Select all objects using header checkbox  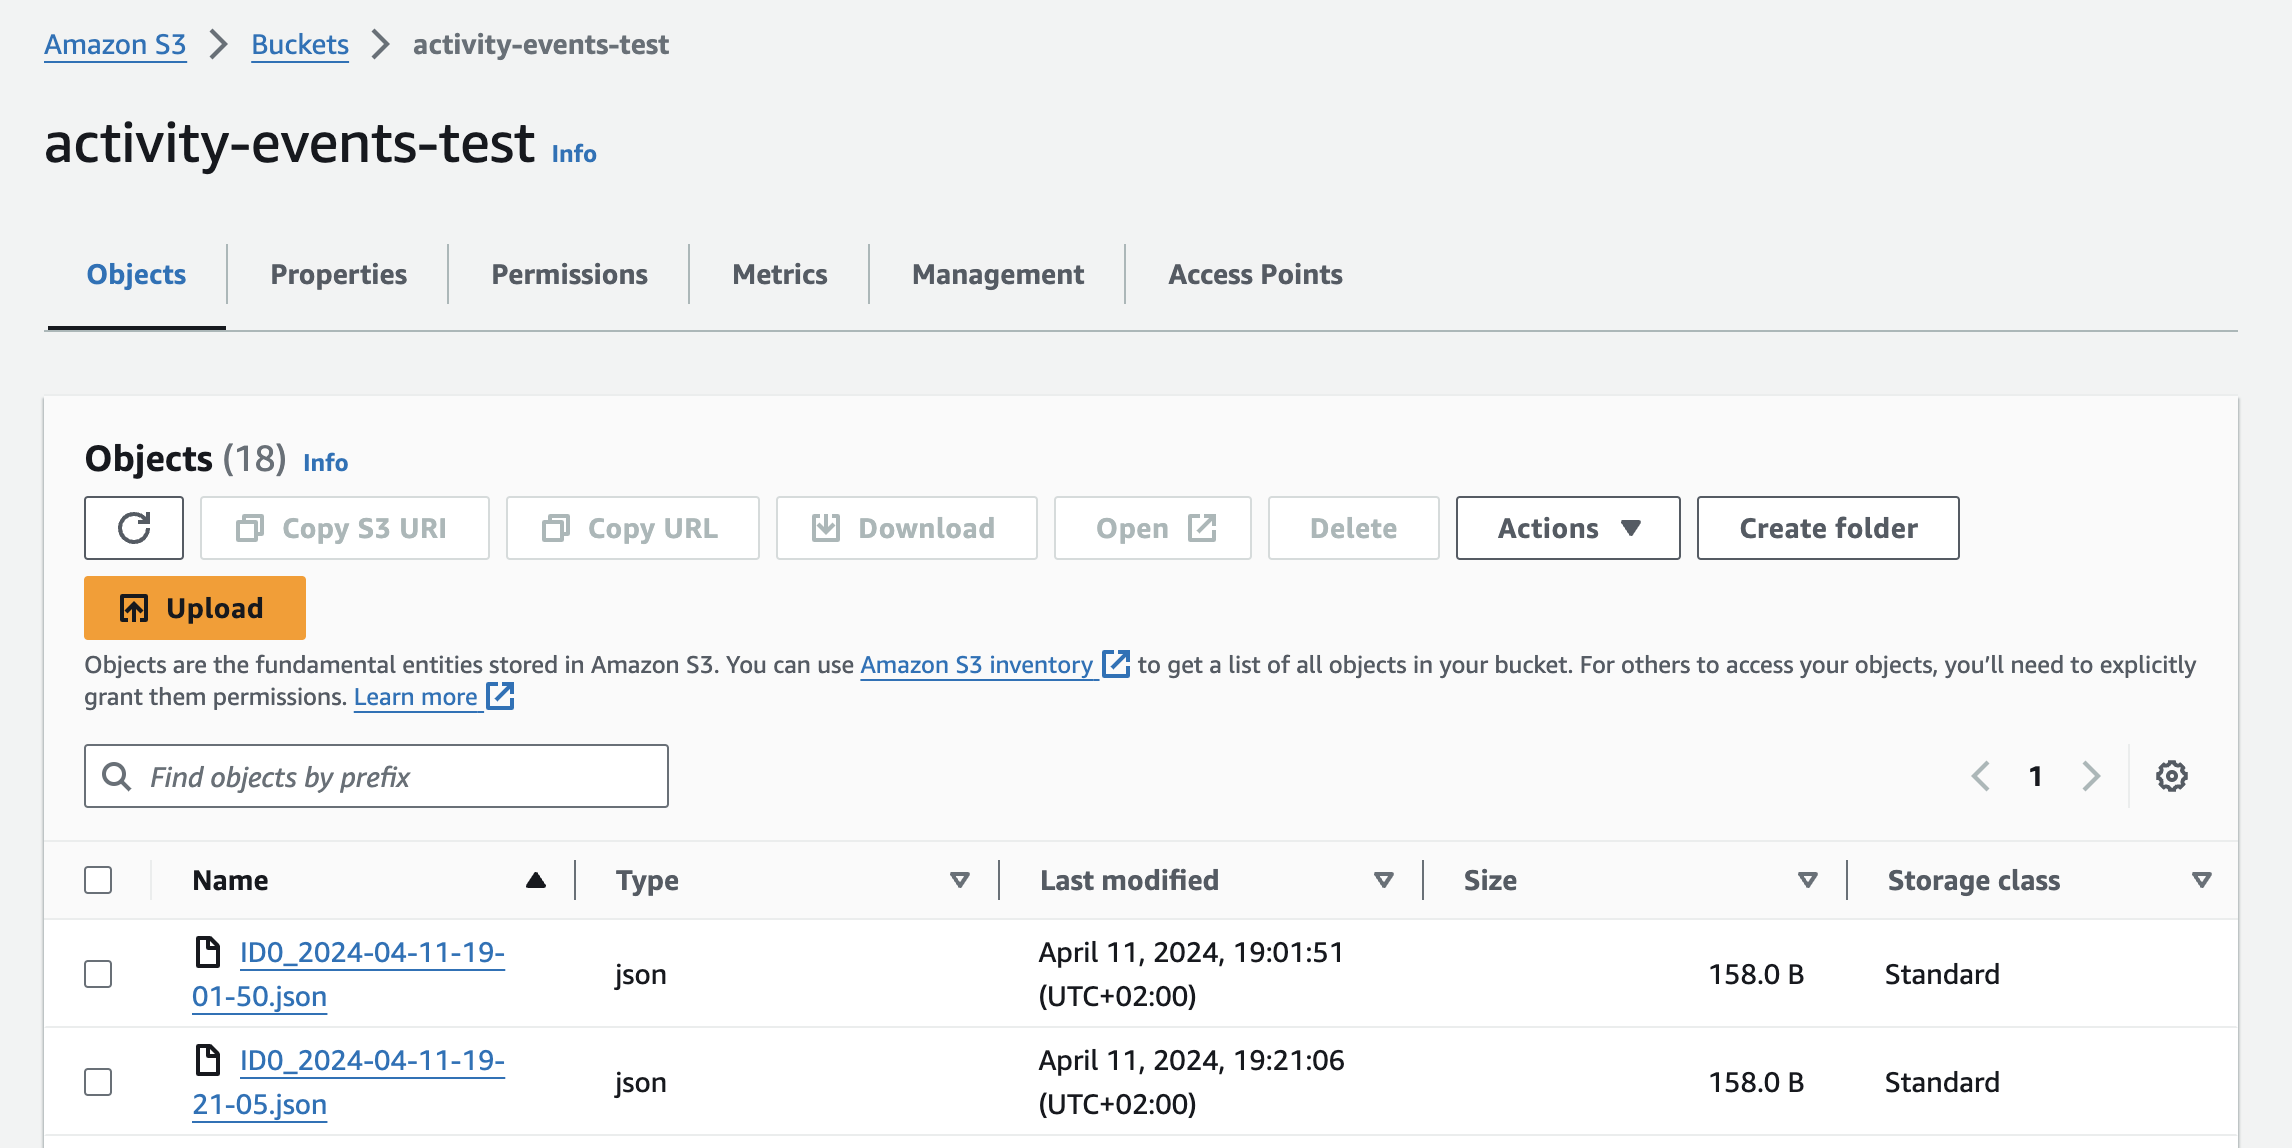tap(99, 879)
